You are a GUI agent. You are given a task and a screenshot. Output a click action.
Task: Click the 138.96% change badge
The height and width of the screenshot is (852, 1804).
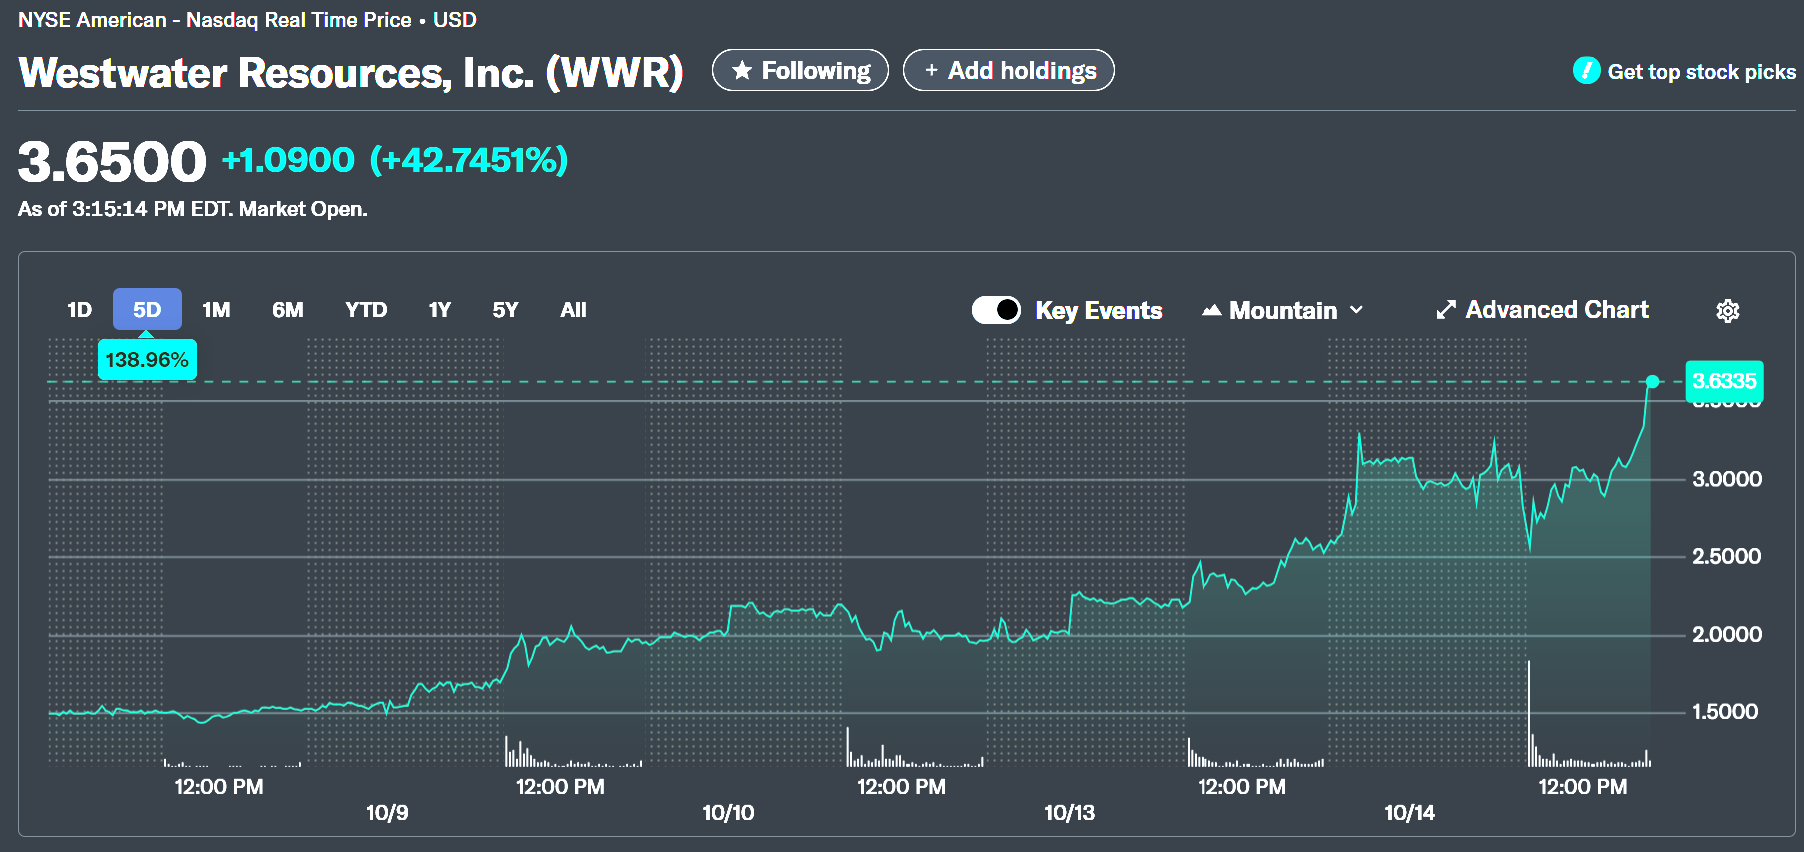tap(147, 360)
